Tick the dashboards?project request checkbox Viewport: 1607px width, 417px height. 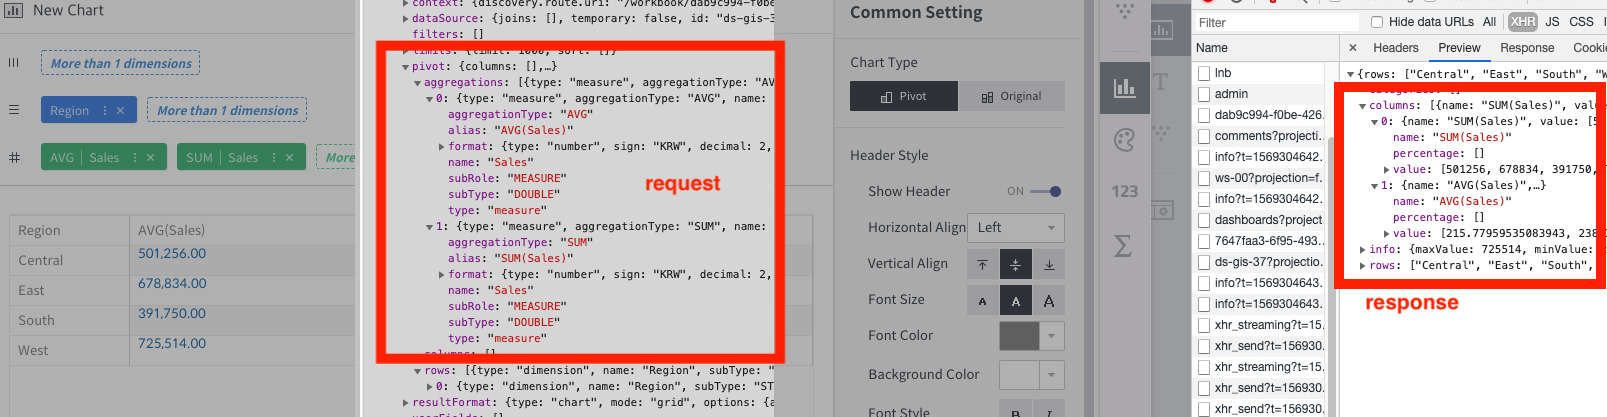click(1204, 220)
